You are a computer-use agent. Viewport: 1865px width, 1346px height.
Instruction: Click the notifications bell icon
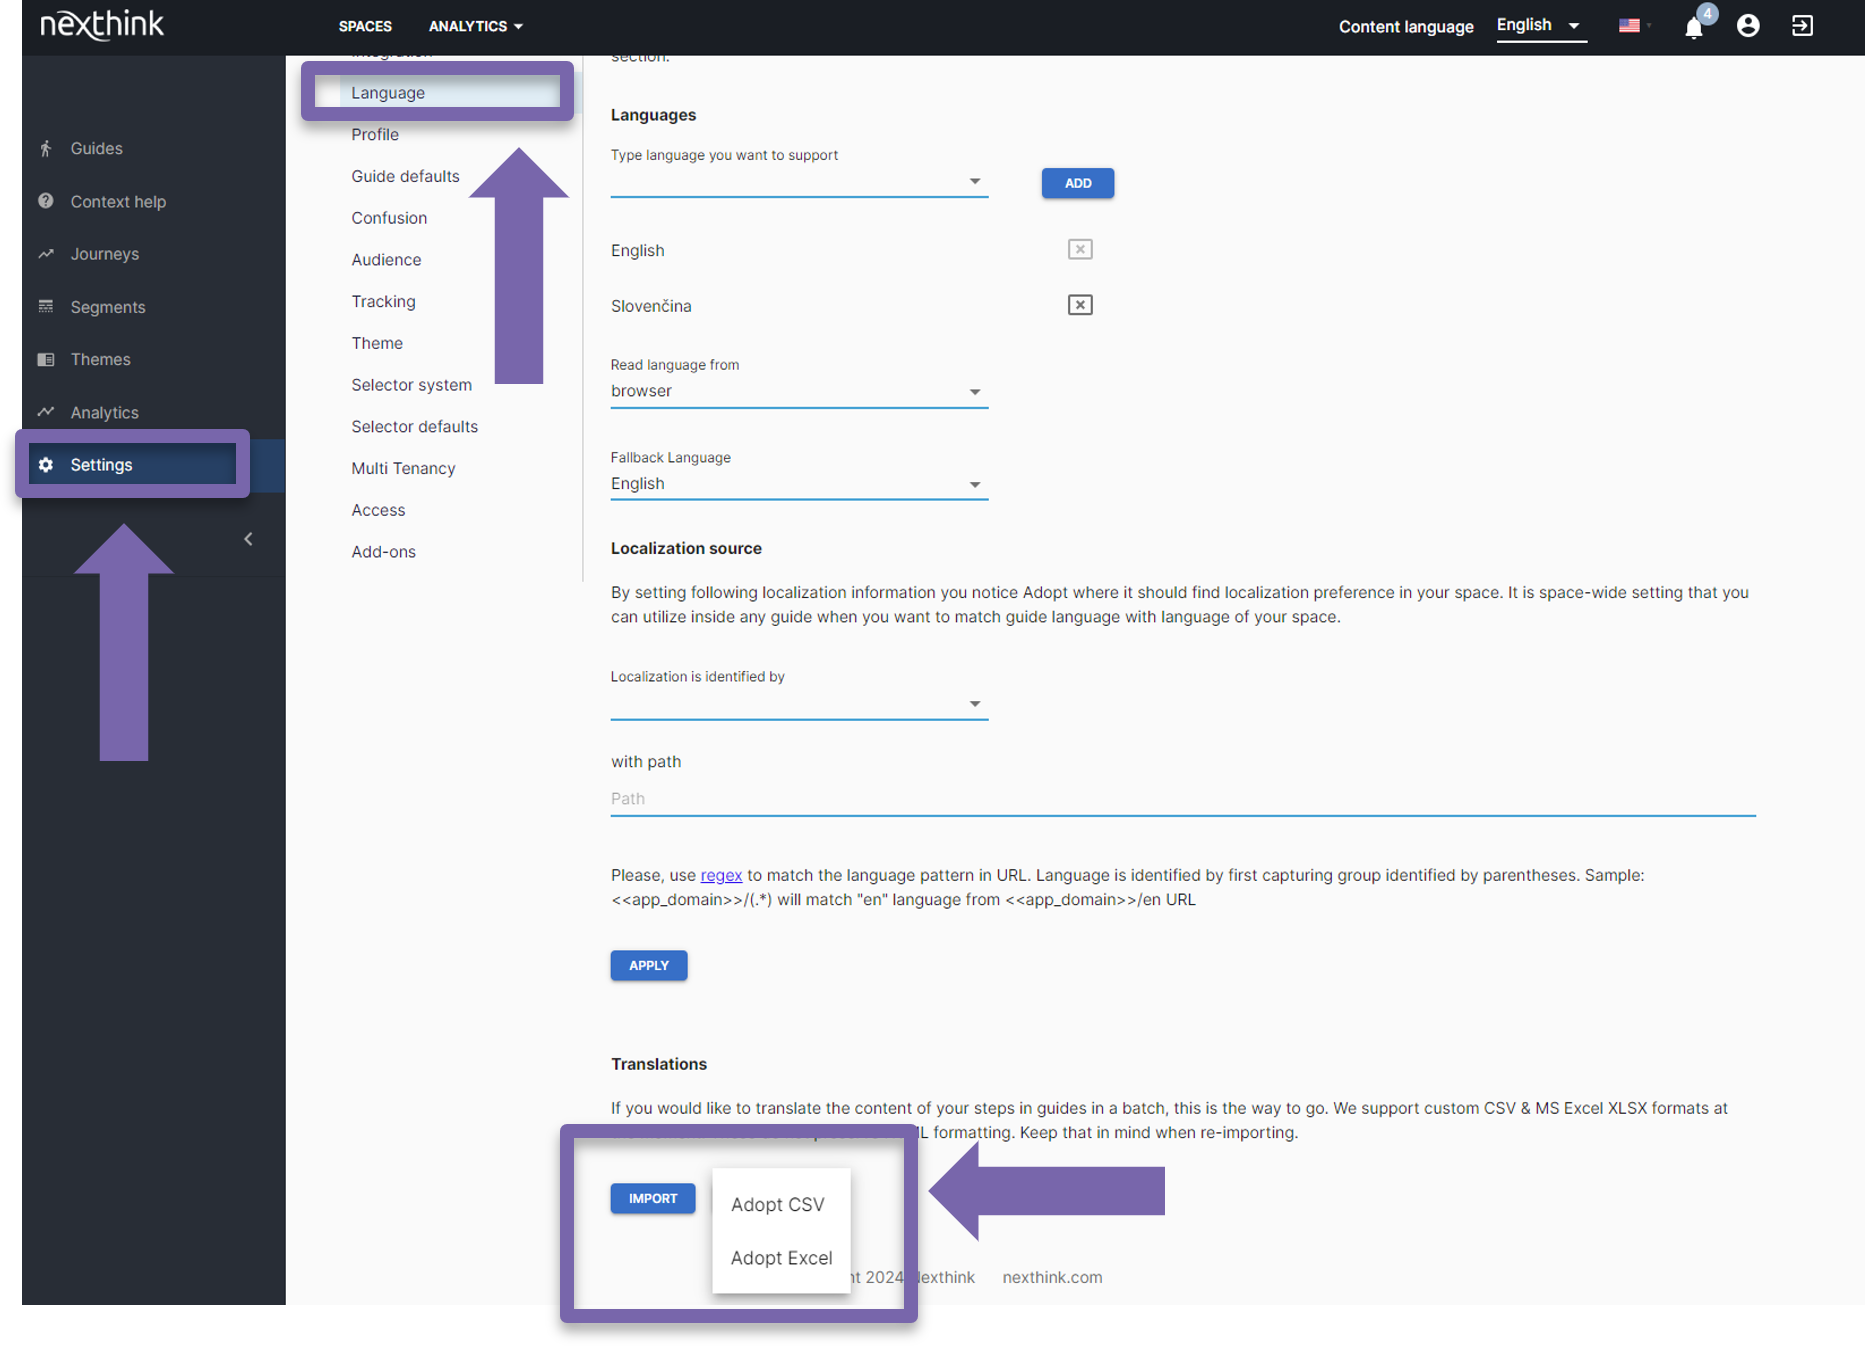[1693, 27]
